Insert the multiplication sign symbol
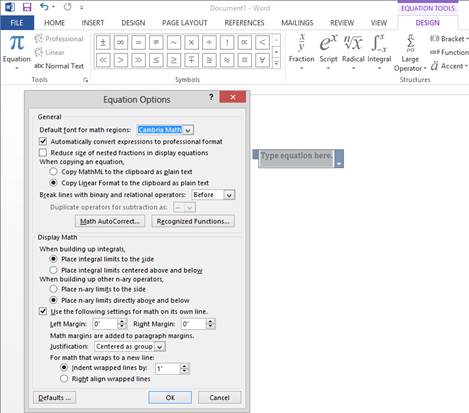The width and height of the screenshot is (469, 413). pos(191,42)
